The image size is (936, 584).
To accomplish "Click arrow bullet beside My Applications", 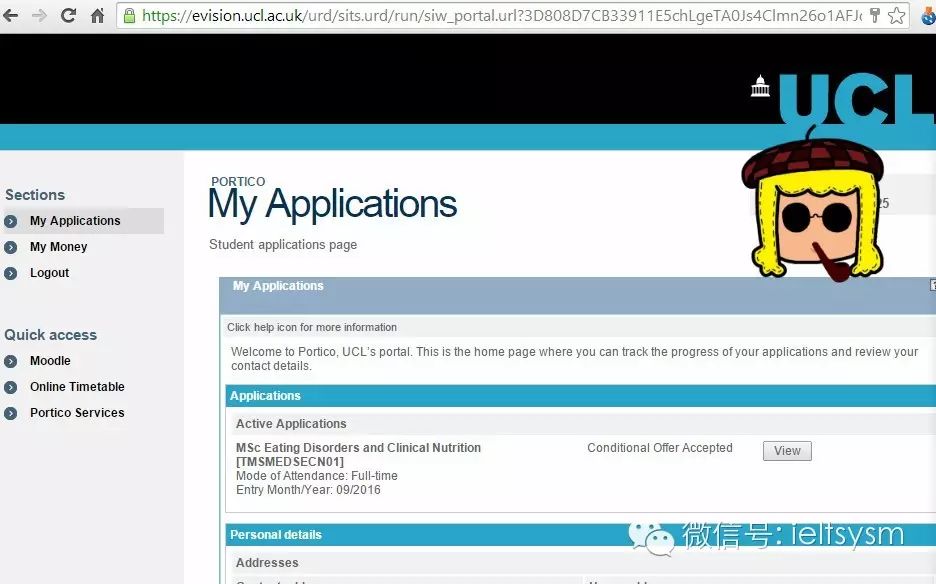I will (x=11, y=222).
